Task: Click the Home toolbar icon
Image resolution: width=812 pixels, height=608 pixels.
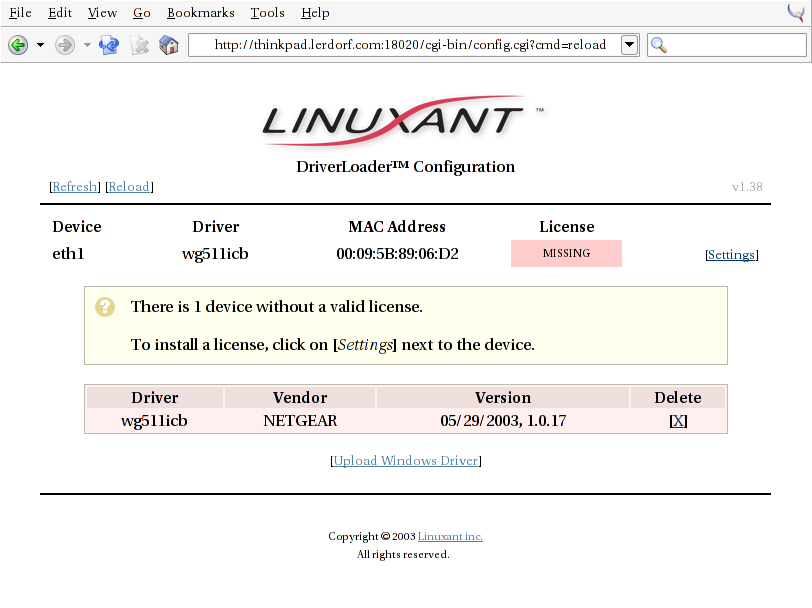Action: coord(169,45)
